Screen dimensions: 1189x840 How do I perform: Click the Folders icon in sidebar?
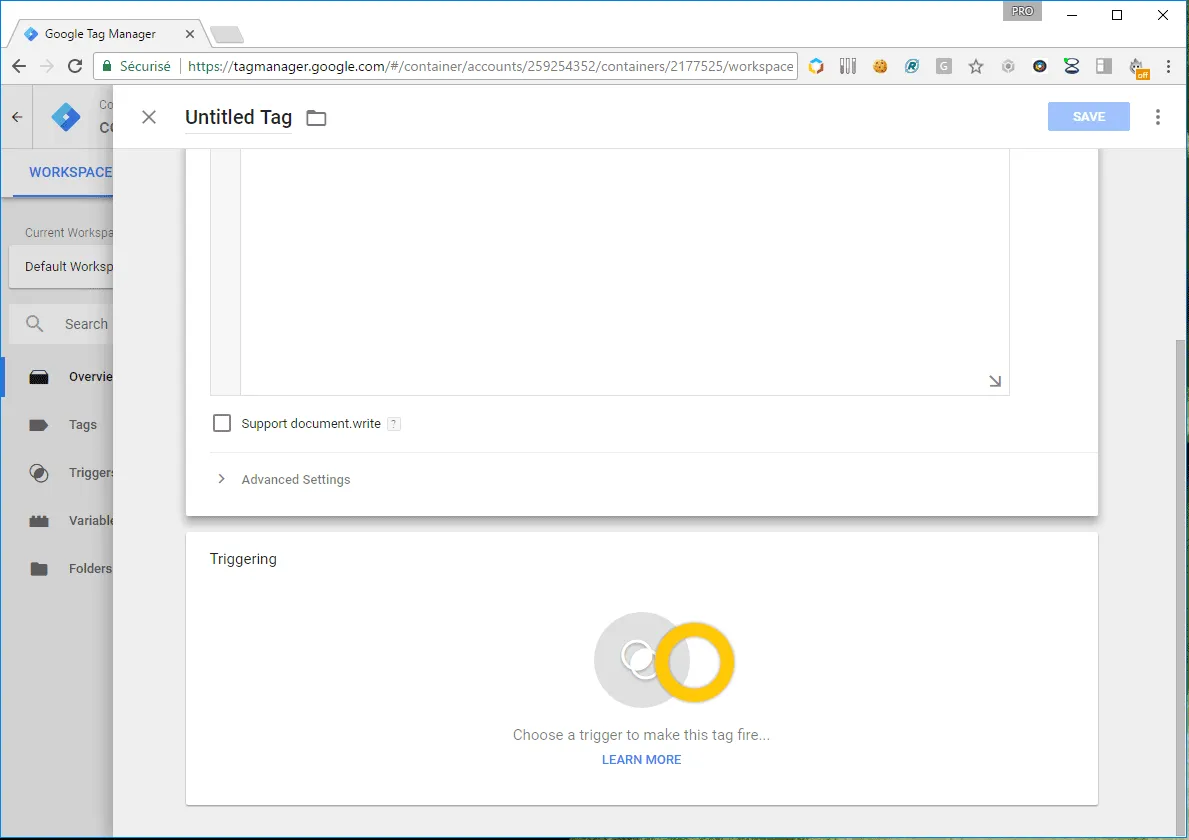[39, 569]
